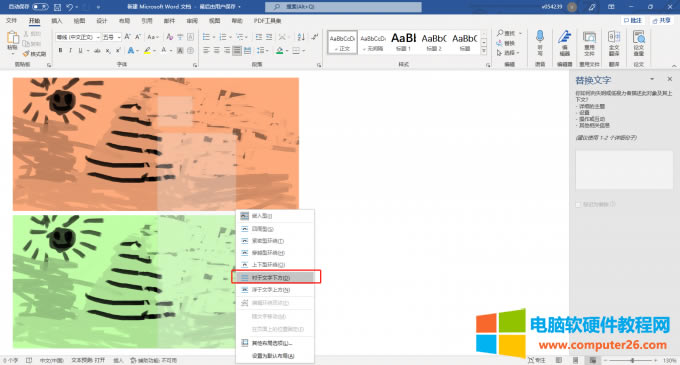Expand the styles gallery more arrow
The height and width of the screenshot is (365, 680).
(484, 51)
